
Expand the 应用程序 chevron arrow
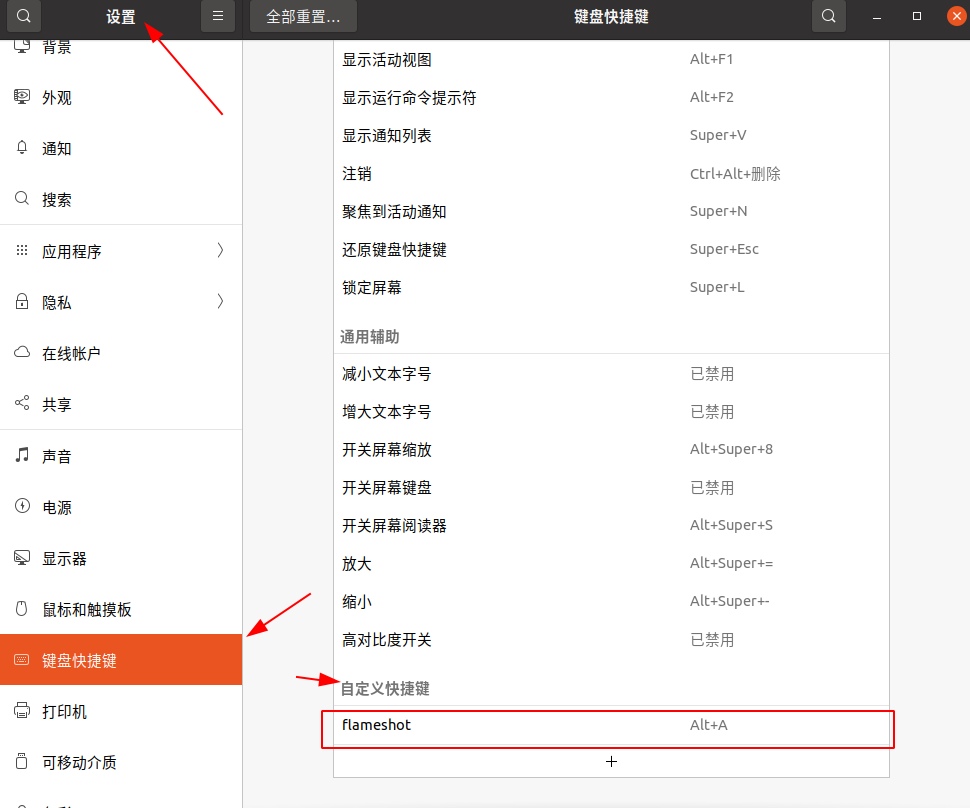[220, 251]
